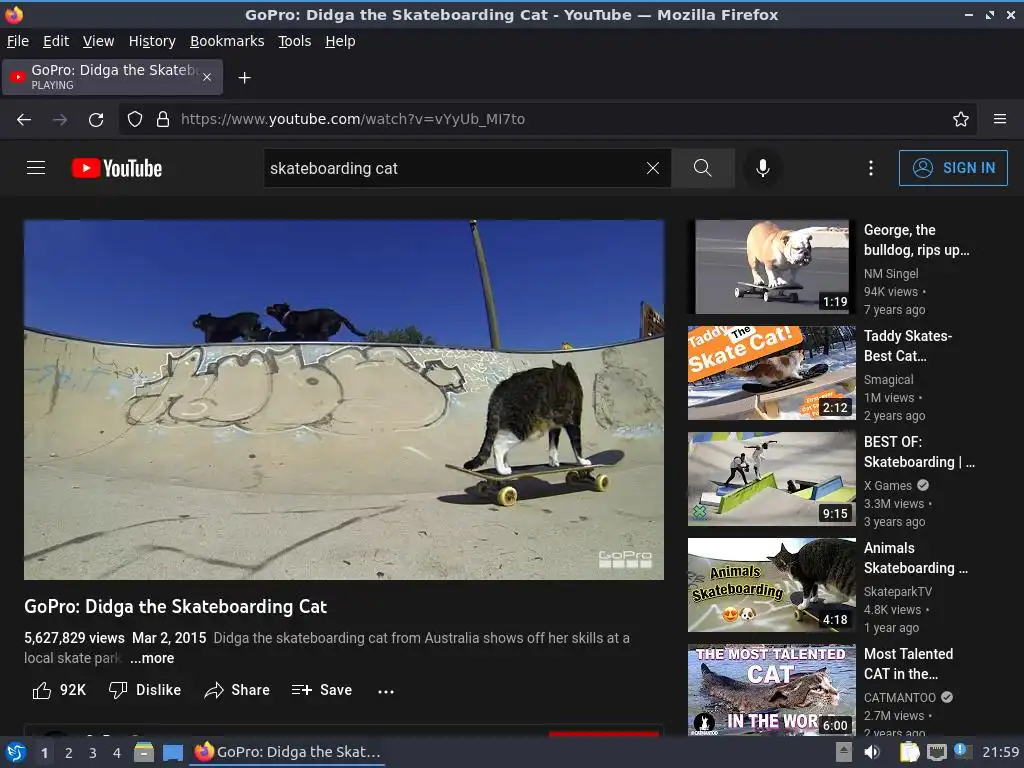Reload the page in Firefox
Image resolution: width=1024 pixels, height=768 pixels.
pyautogui.click(x=96, y=120)
